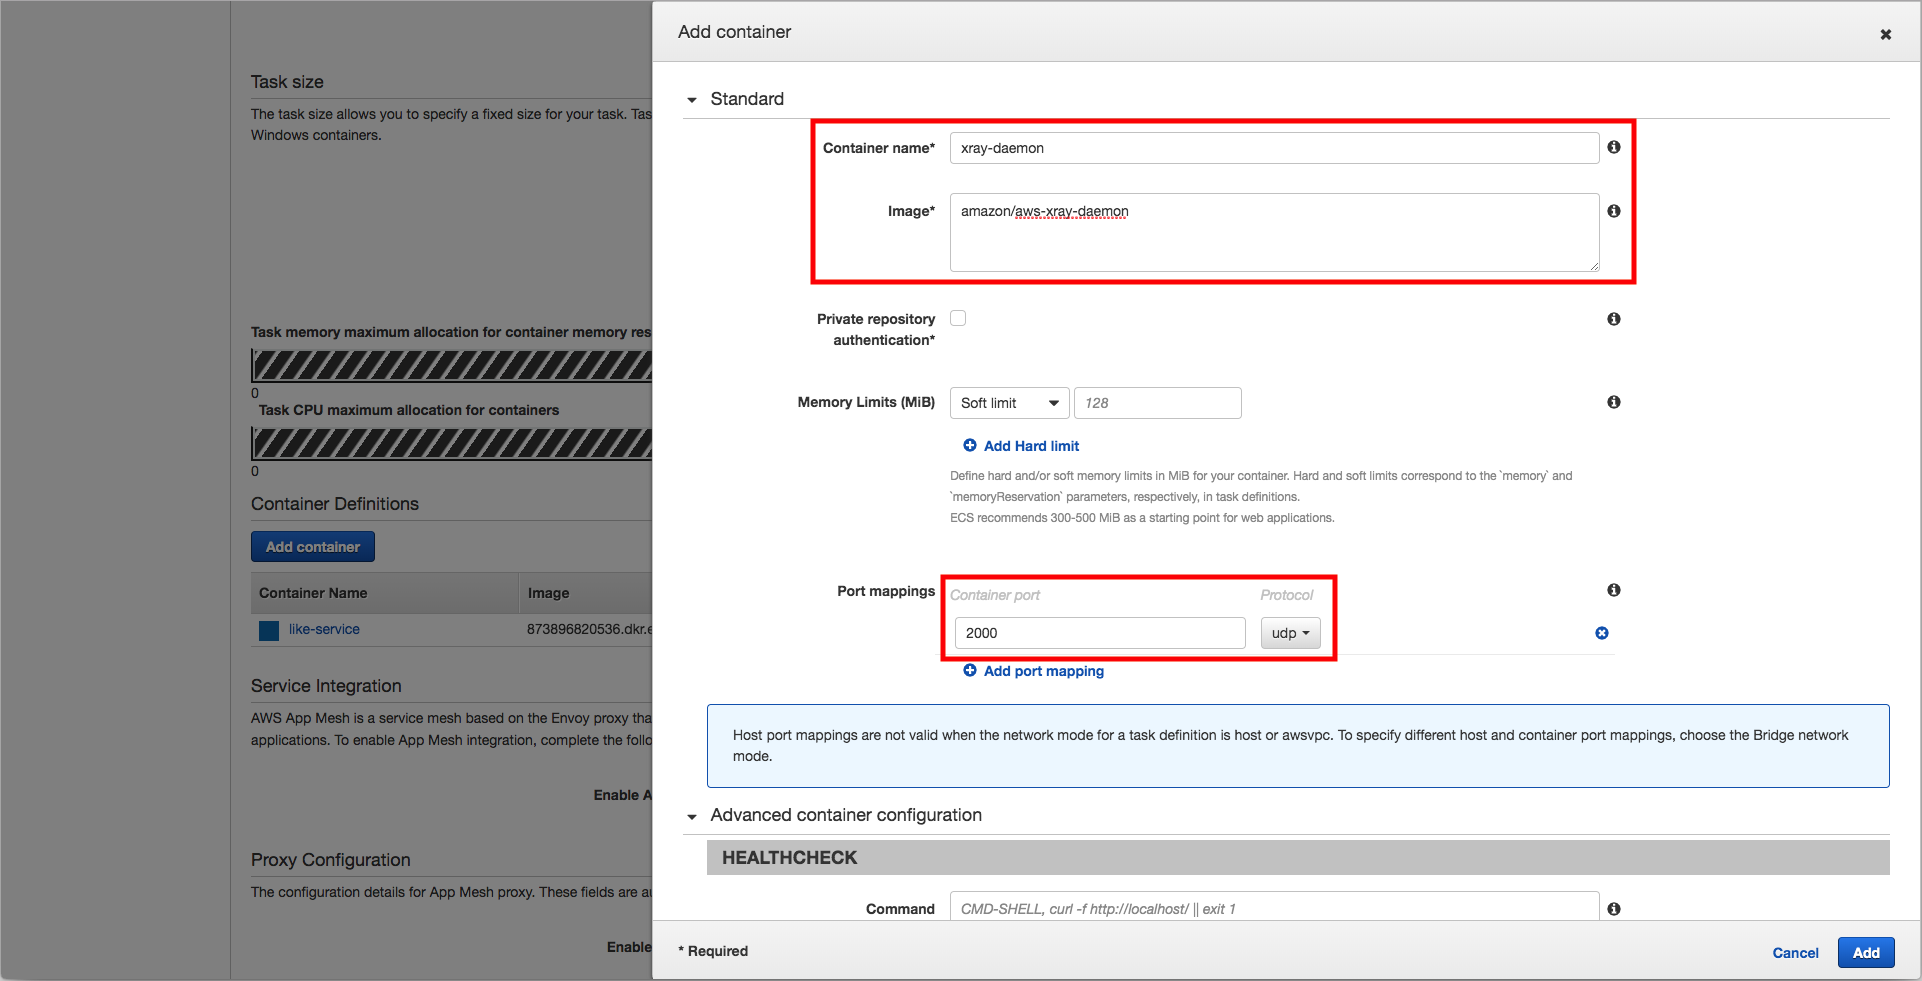
Task: Open like-service container link
Action: 324,629
